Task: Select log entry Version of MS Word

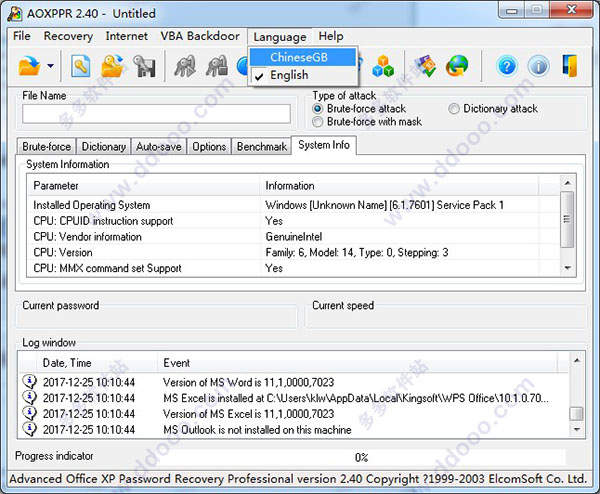Action: (x=294, y=382)
